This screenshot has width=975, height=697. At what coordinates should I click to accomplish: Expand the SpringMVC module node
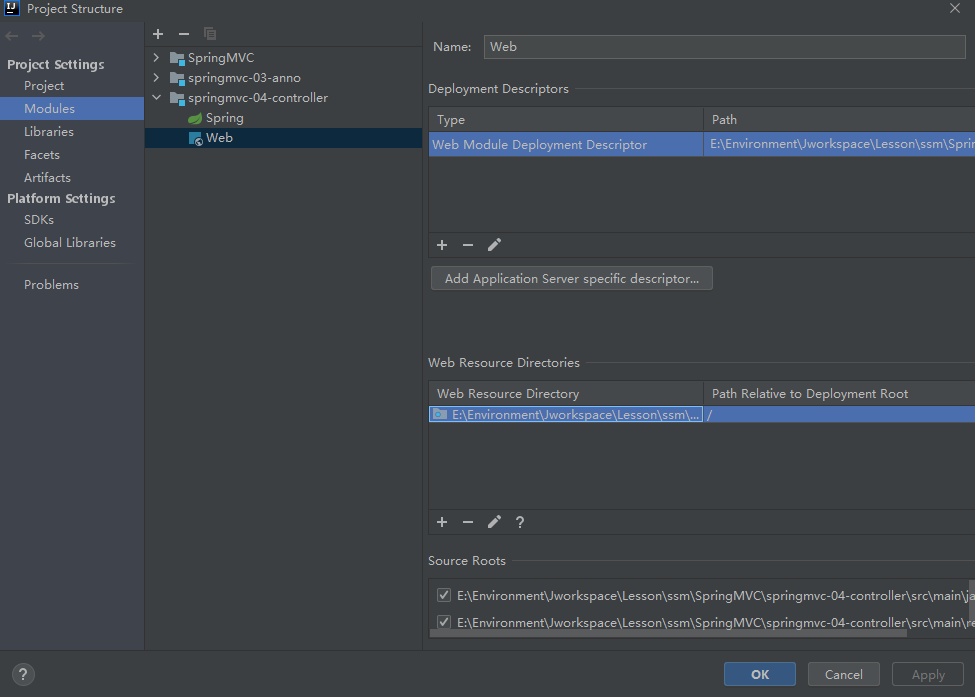tap(156, 58)
